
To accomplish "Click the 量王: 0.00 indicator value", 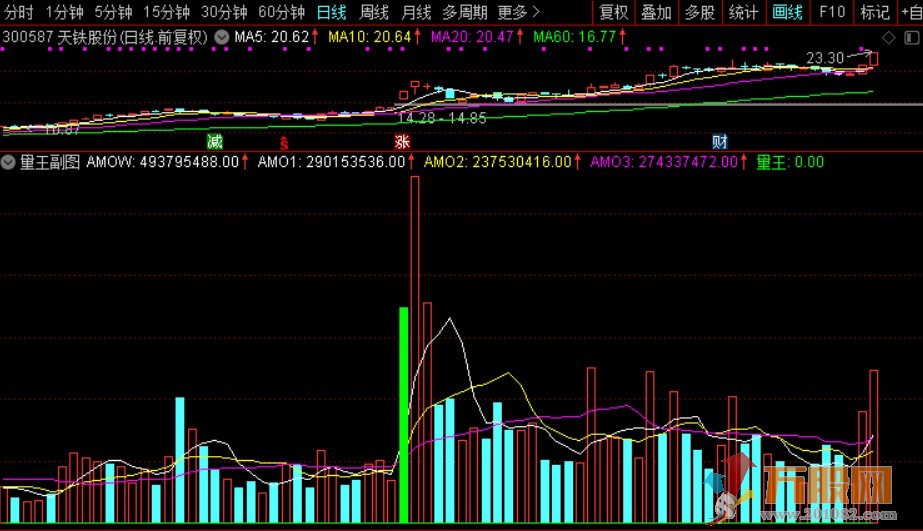I will (x=790, y=162).
